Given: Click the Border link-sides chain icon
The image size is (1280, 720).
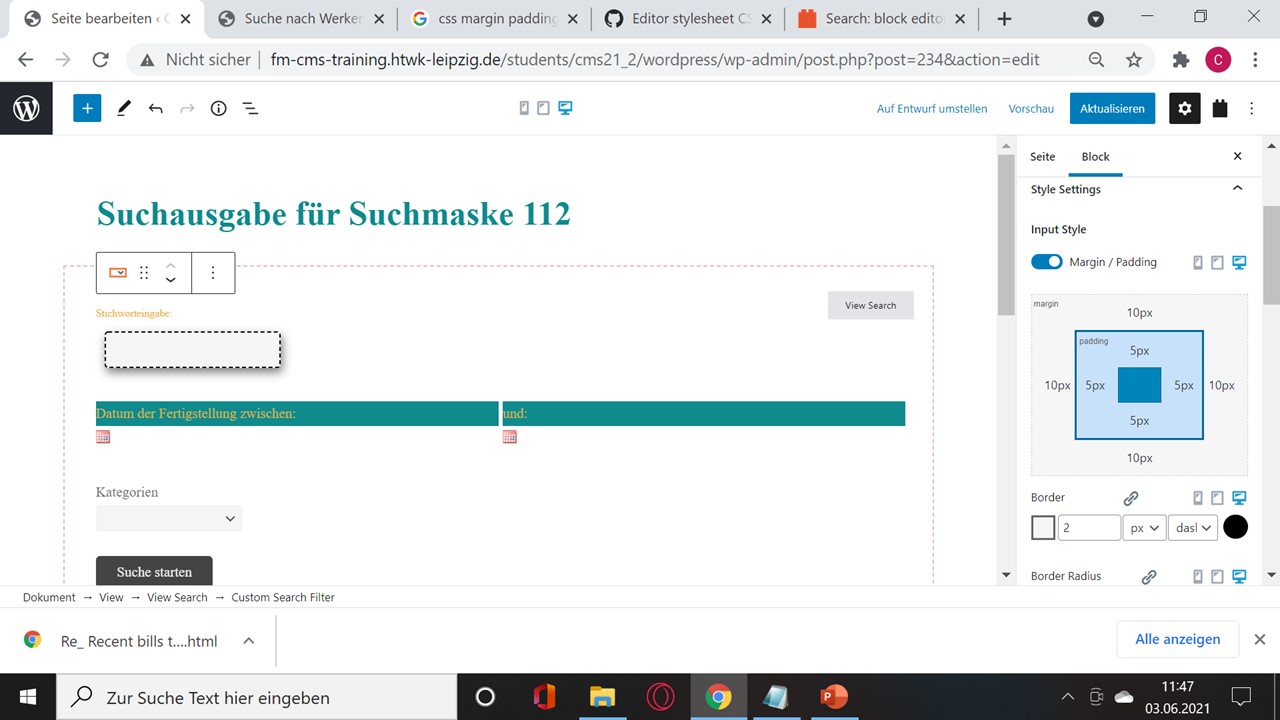Looking at the screenshot, I should pyautogui.click(x=1131, y=498).
